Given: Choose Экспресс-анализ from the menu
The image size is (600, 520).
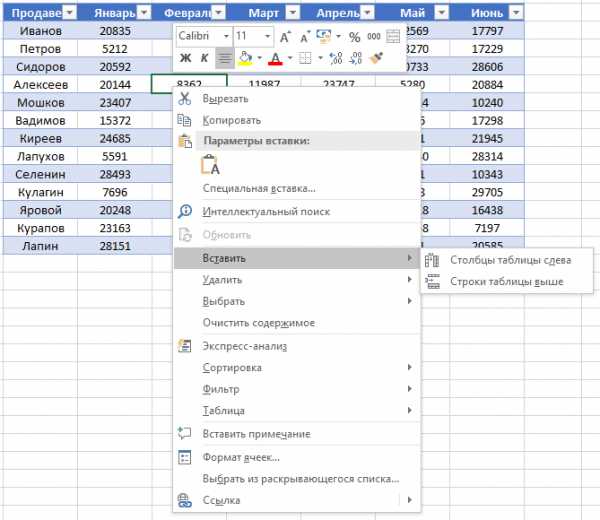Looking at the screenshot, I should click(297, 346).
